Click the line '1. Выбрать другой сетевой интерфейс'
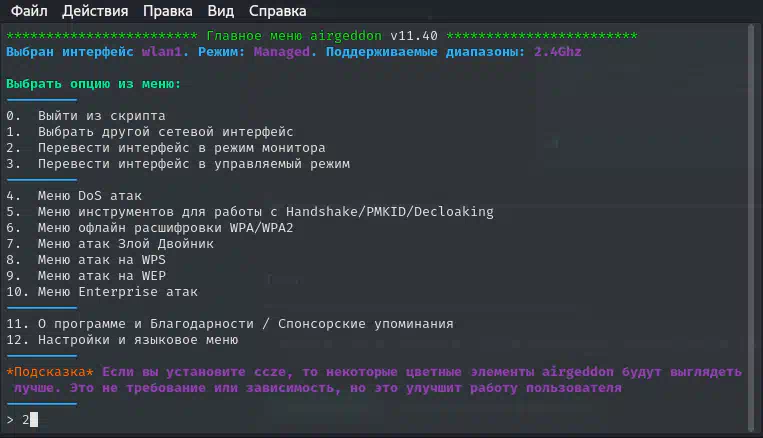The width and height of the screenshot is (763, 438). tap(150, 132)
